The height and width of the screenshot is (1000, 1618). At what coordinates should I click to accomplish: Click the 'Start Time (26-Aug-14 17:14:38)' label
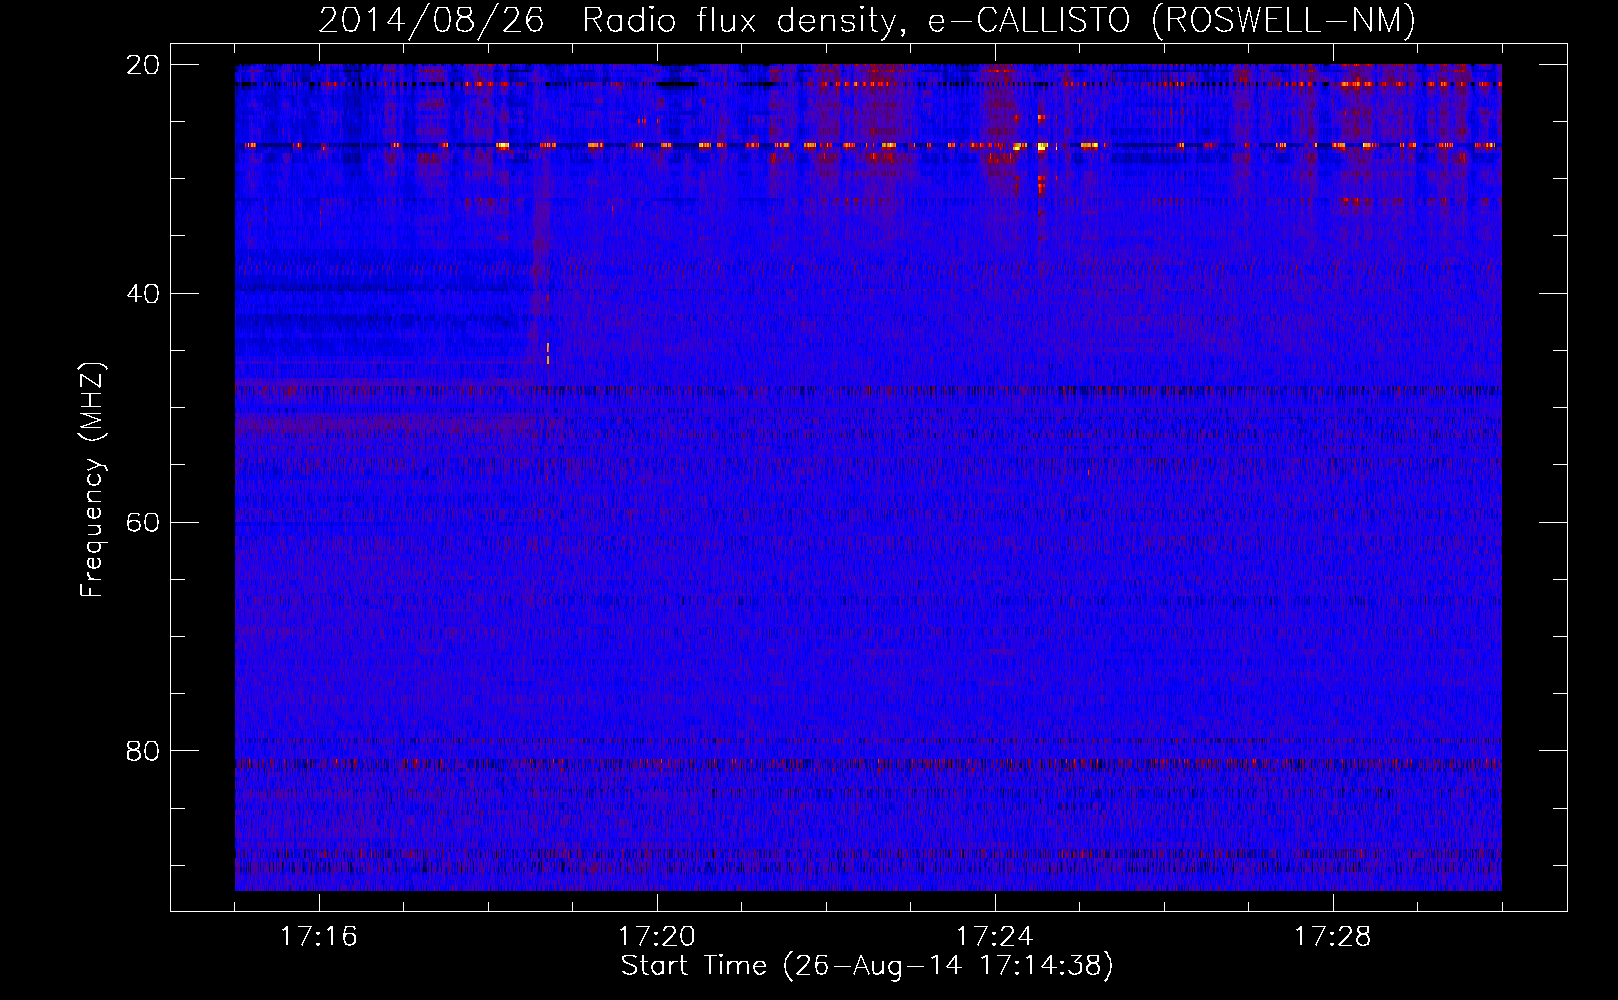coord(867,966)
